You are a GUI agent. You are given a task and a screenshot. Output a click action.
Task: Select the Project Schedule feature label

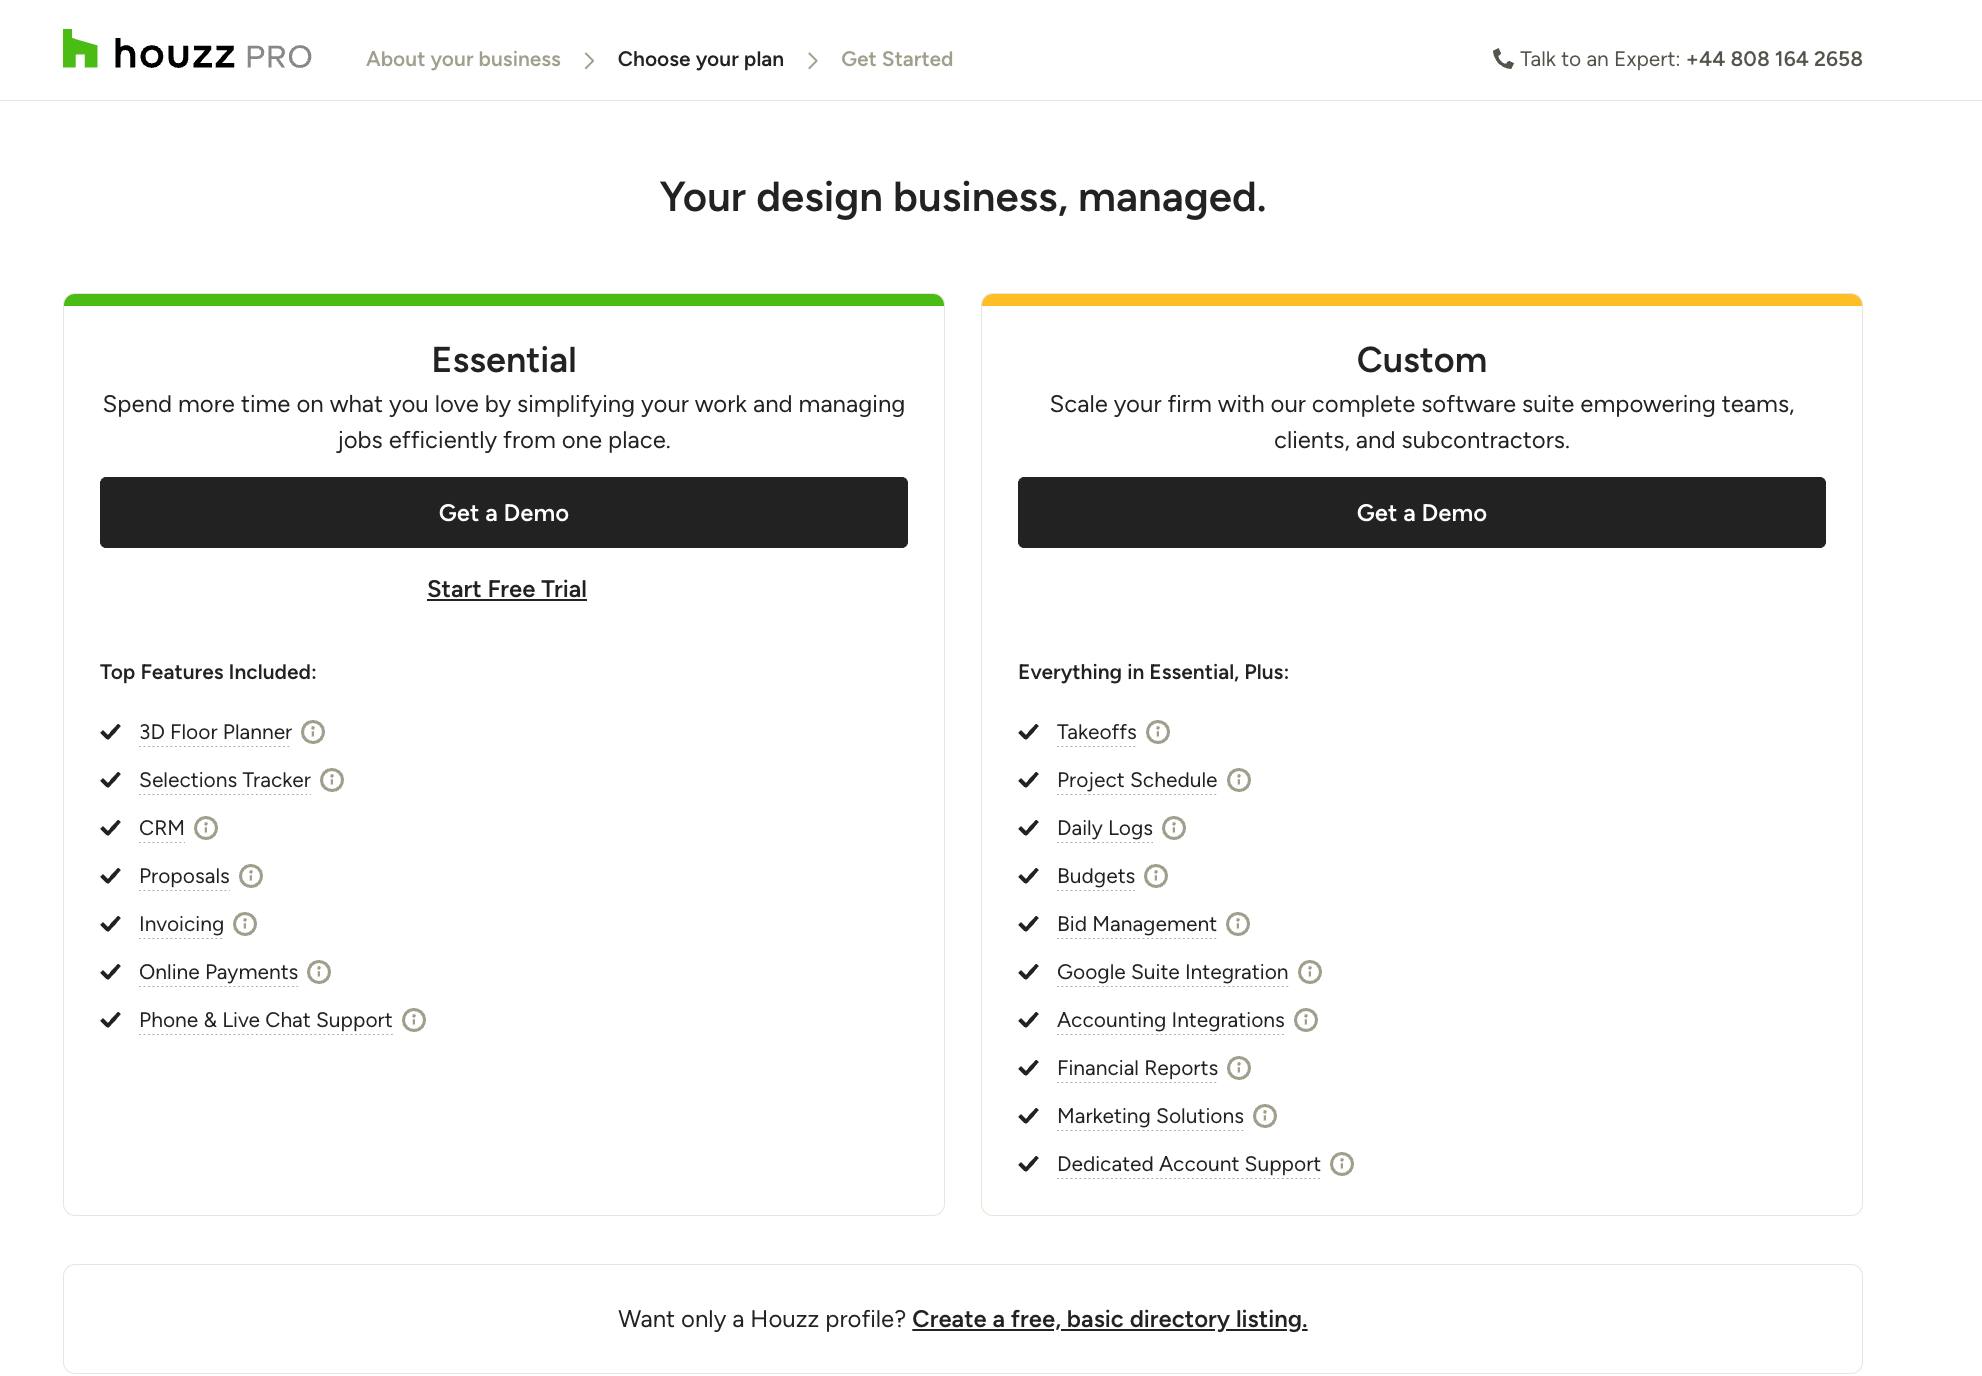click(x=1137, y=780)
